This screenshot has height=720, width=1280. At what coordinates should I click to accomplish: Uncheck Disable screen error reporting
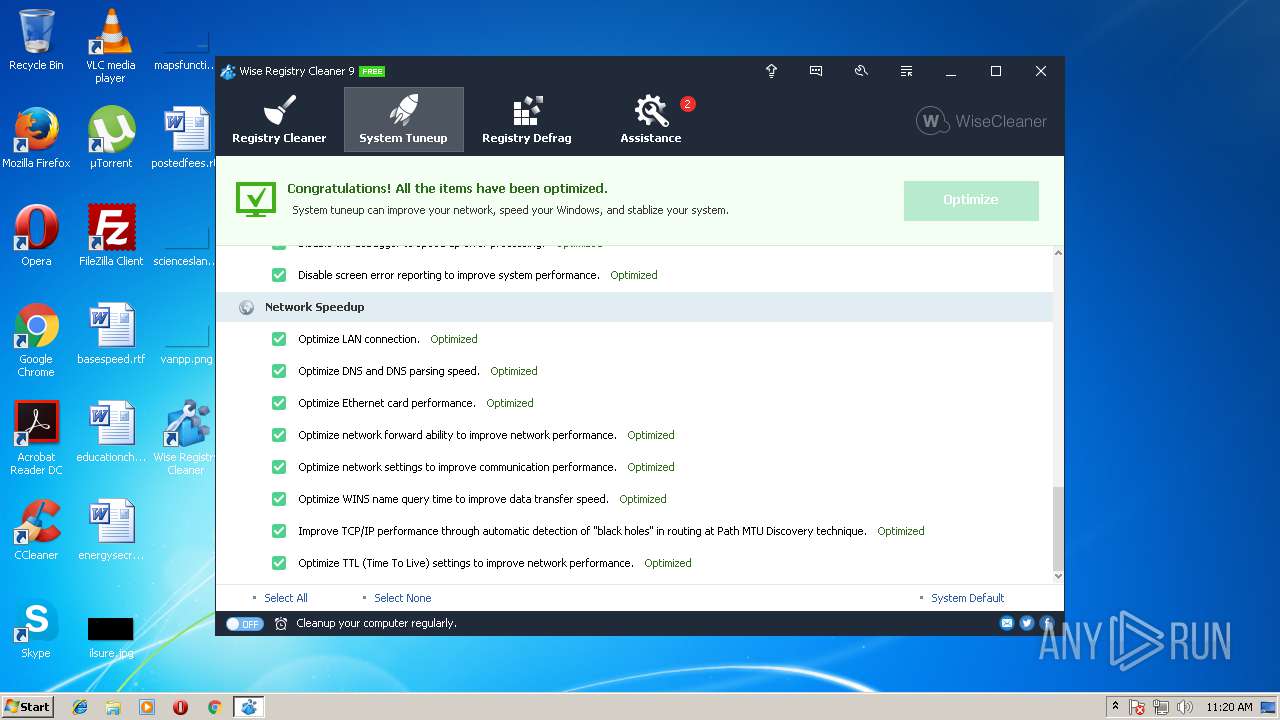pyautogui.click(x=279, y=275)
